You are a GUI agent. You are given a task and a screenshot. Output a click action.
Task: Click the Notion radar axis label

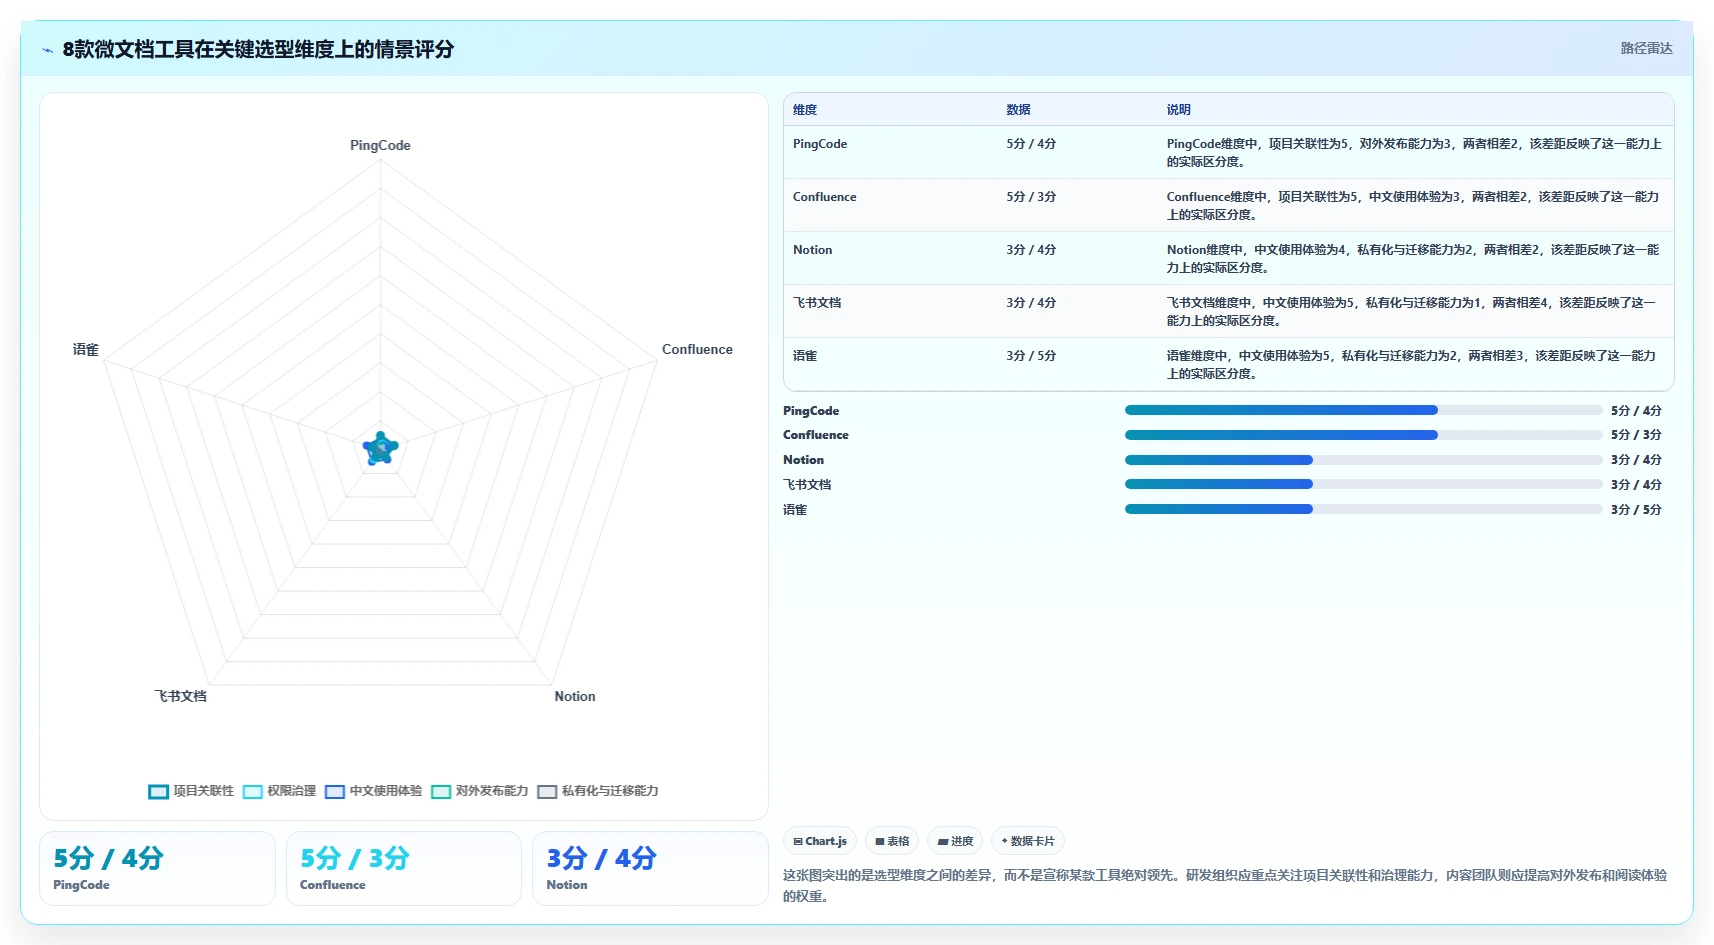pyautogui.click(x=575, y=696)
